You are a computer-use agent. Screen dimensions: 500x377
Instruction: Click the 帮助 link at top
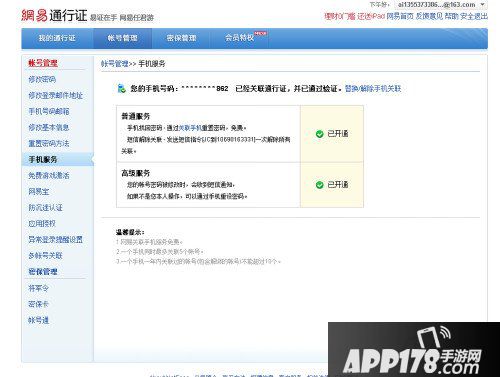(451, 16)
